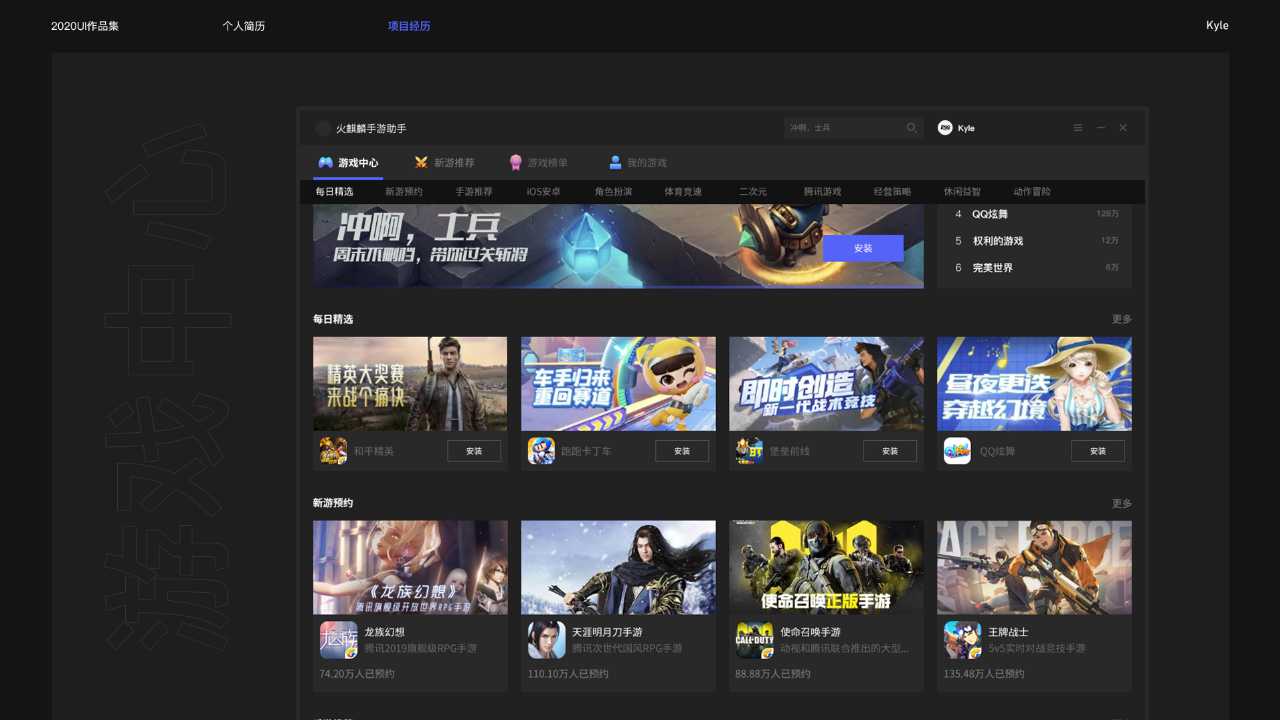Select rank 4 QQ炫舞 in the ranking
This screenshot has height=720, width=1280.
pyautogui.click(x=1036, y=214)
